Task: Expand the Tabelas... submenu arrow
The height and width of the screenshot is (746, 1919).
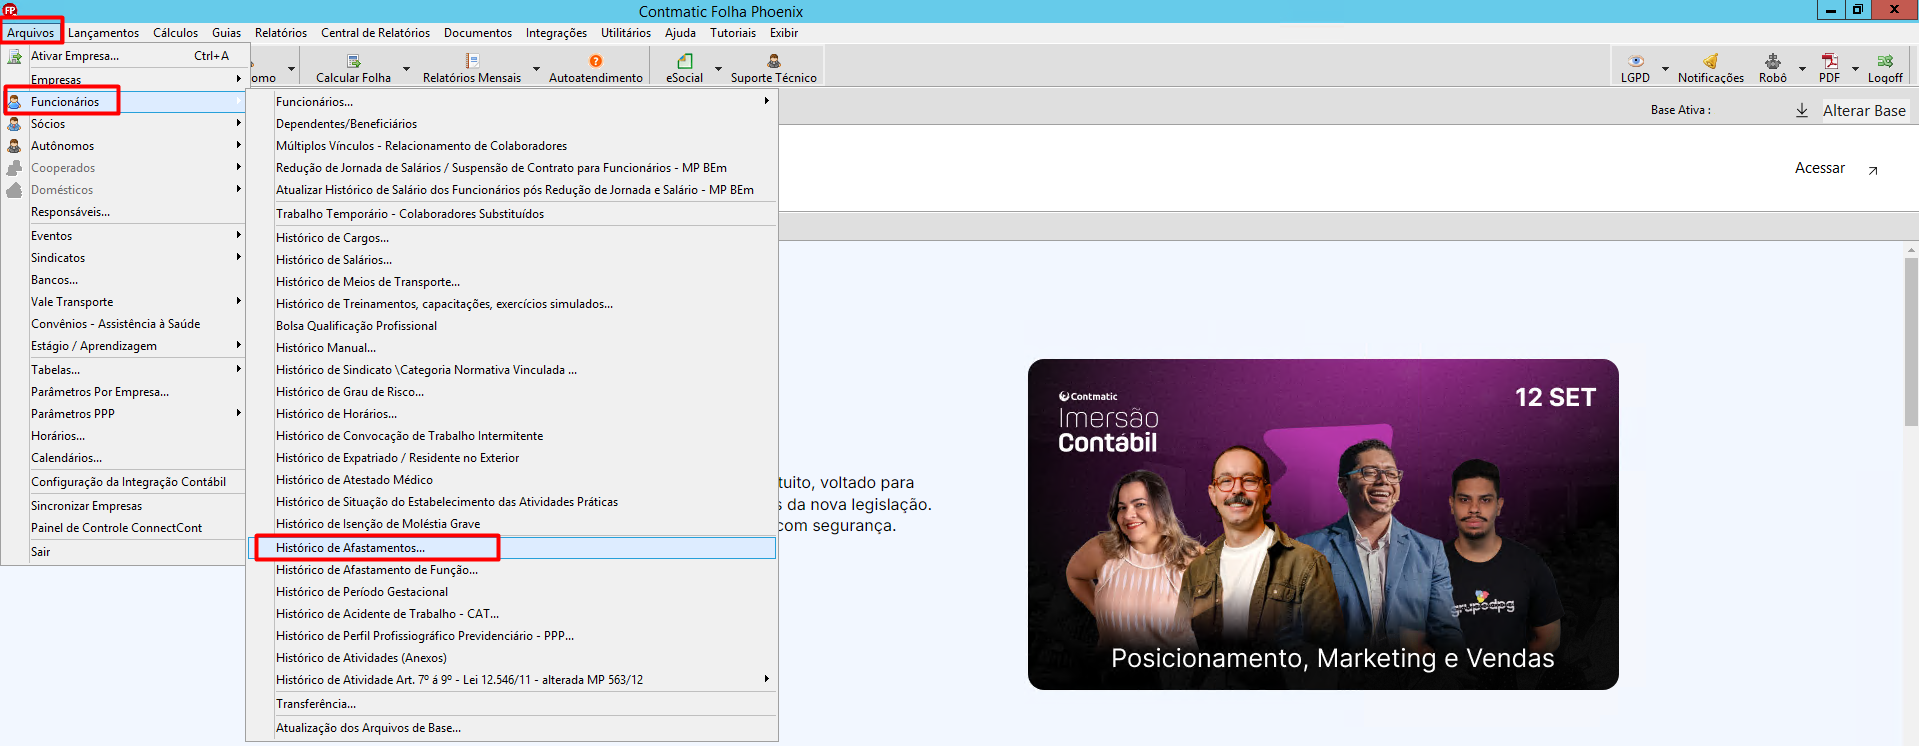Action: coord(238,369)
